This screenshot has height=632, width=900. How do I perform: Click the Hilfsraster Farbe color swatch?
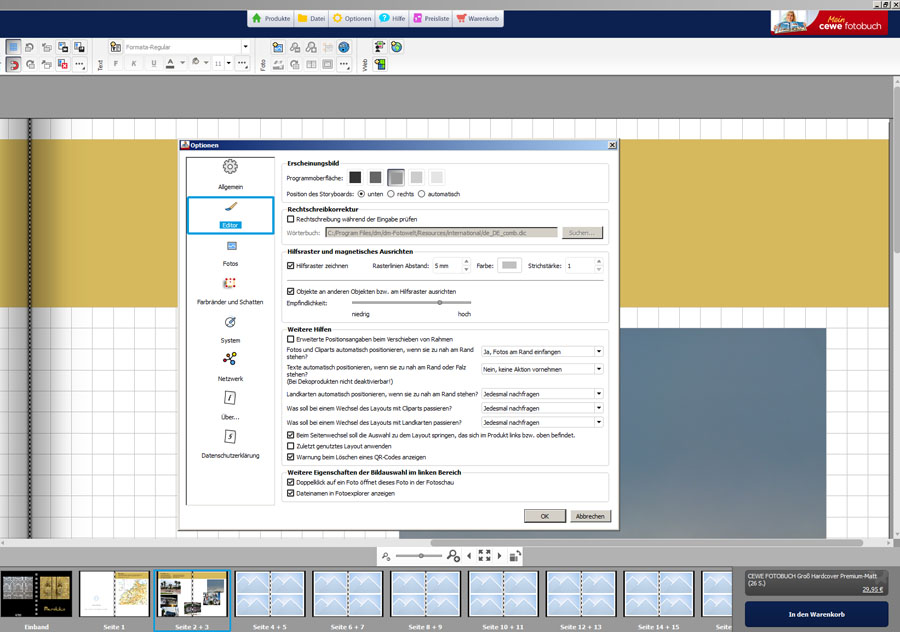[509, 266]
